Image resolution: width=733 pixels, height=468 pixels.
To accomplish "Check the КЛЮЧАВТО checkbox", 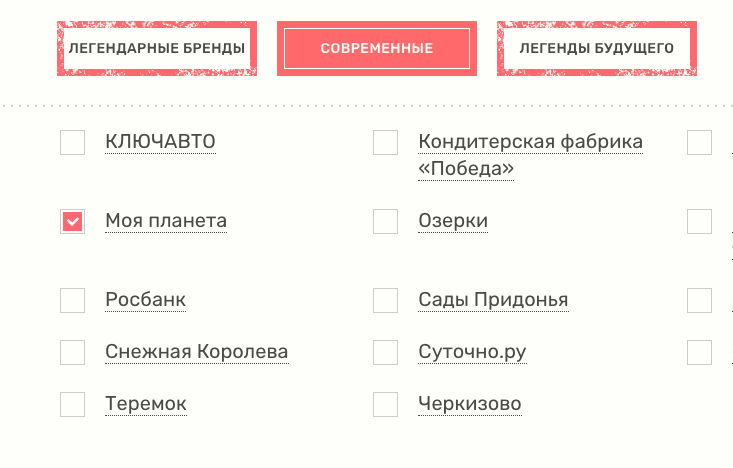I will pyautogui.click(x=72, y=143).
